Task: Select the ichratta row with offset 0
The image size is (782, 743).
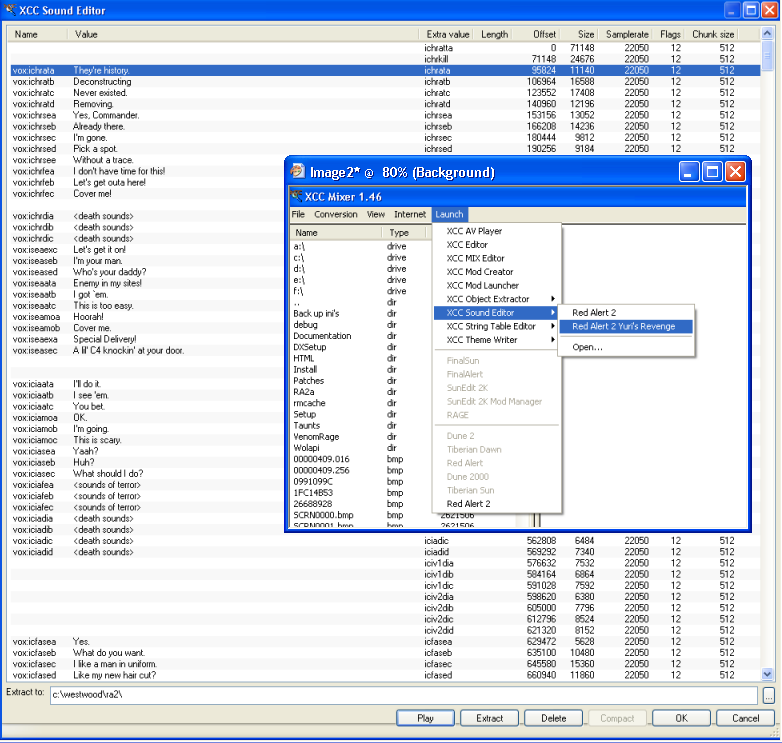Action: (x=385, y=48)
